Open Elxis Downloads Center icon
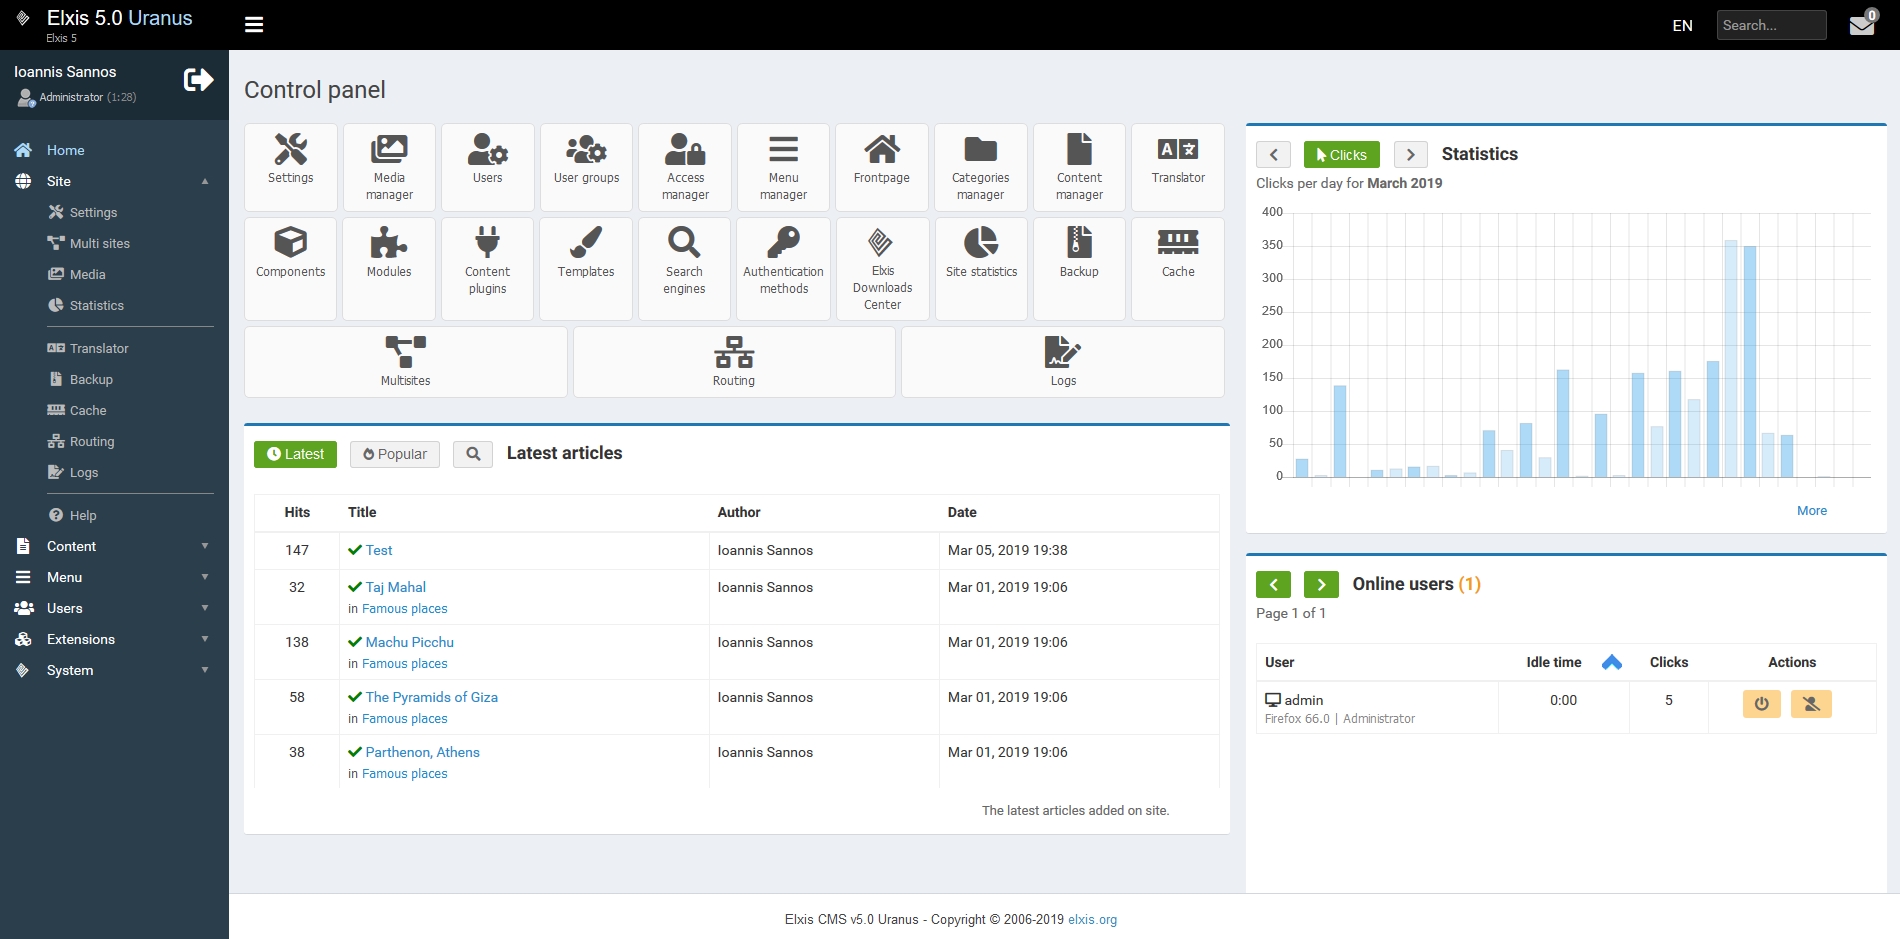 click(x=882, y=269)
